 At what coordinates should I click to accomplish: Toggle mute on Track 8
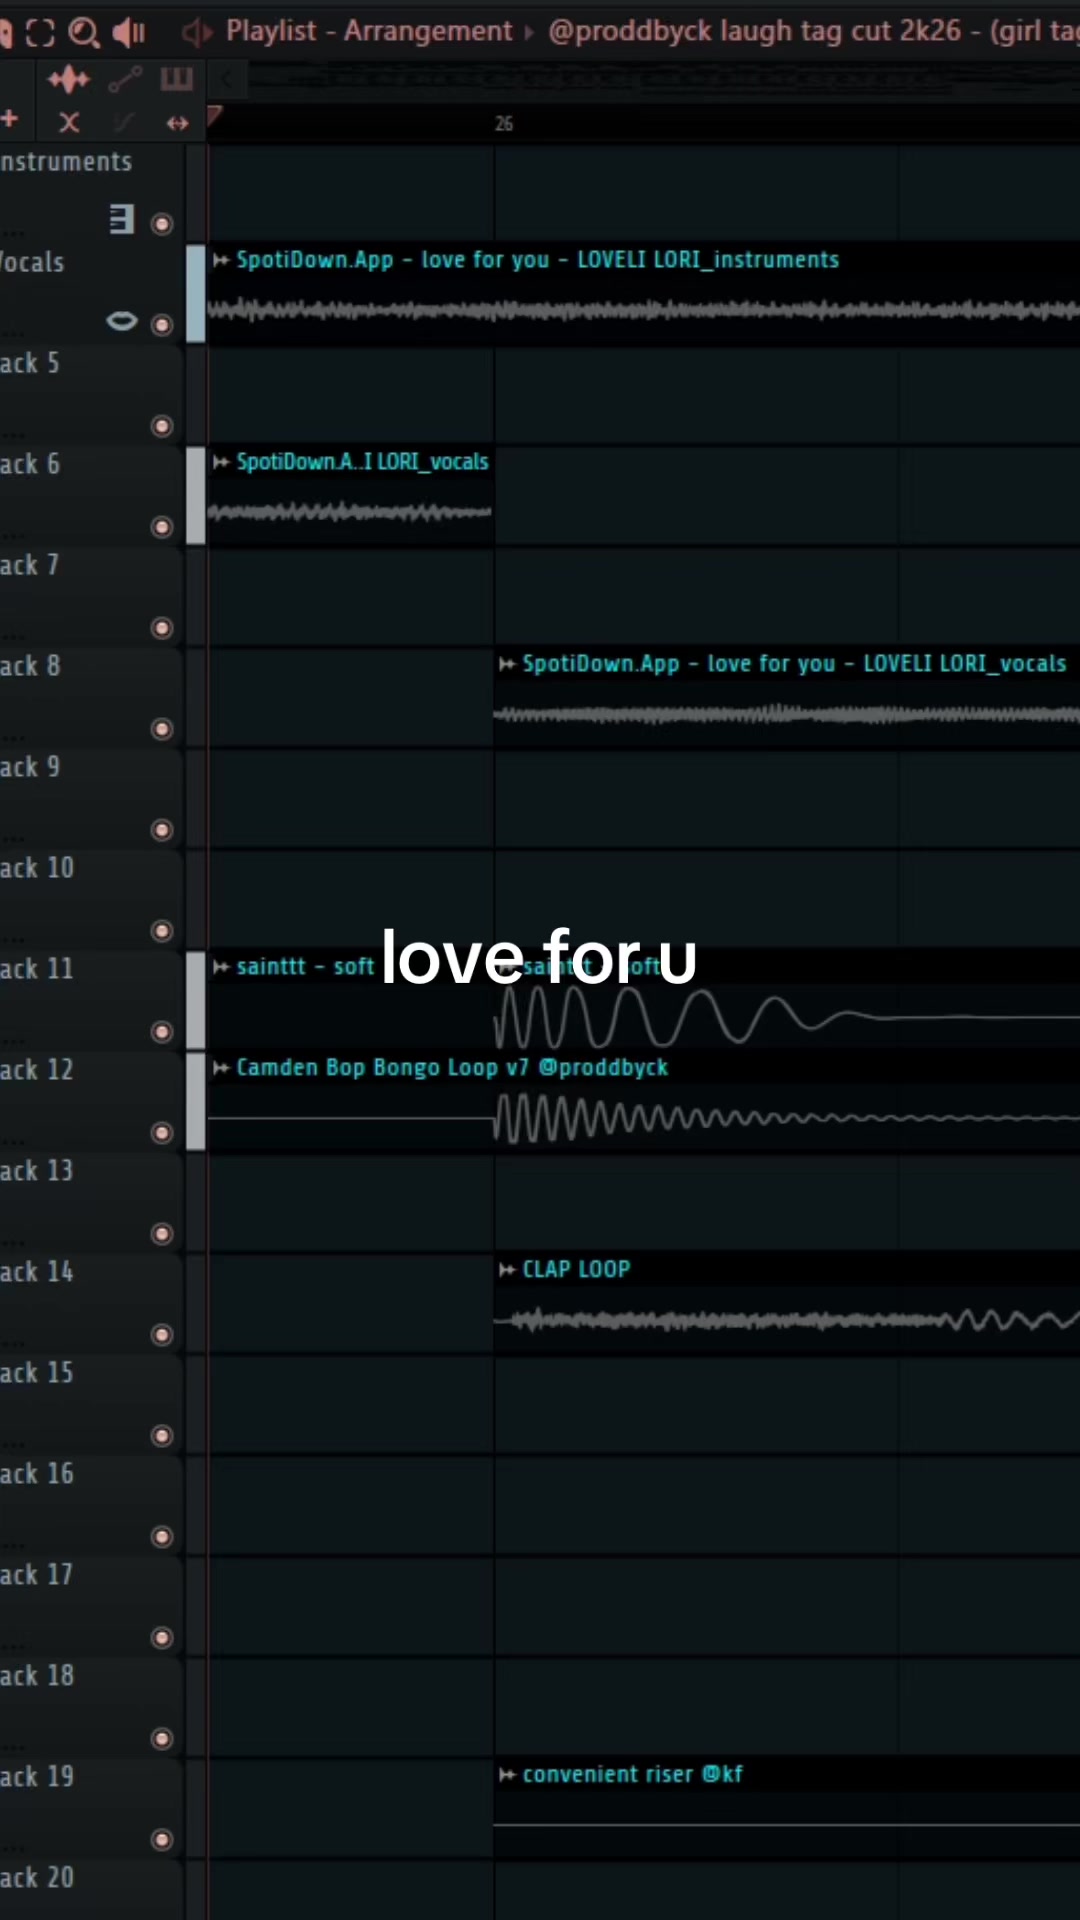162,729
